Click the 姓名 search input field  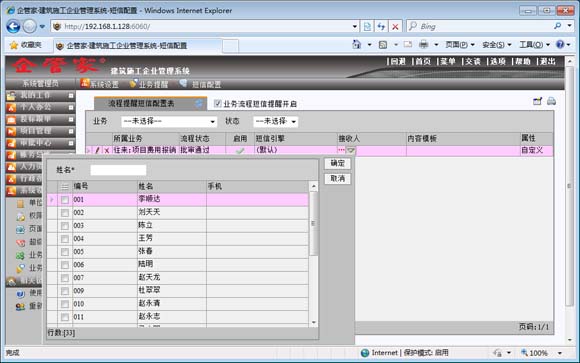point(118,170)
